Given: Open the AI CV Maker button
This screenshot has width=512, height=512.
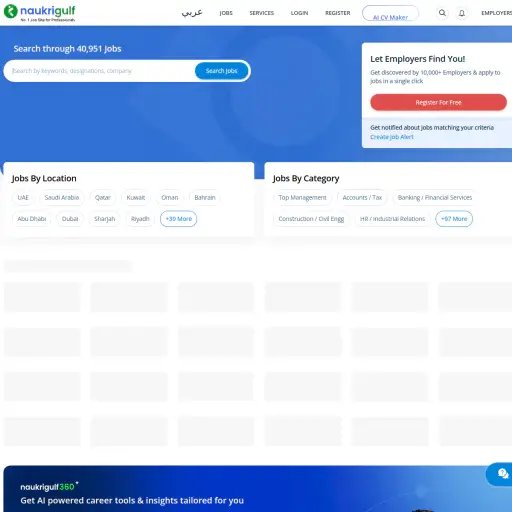Looking at the screenshot, I should click(x=390, y=13).
